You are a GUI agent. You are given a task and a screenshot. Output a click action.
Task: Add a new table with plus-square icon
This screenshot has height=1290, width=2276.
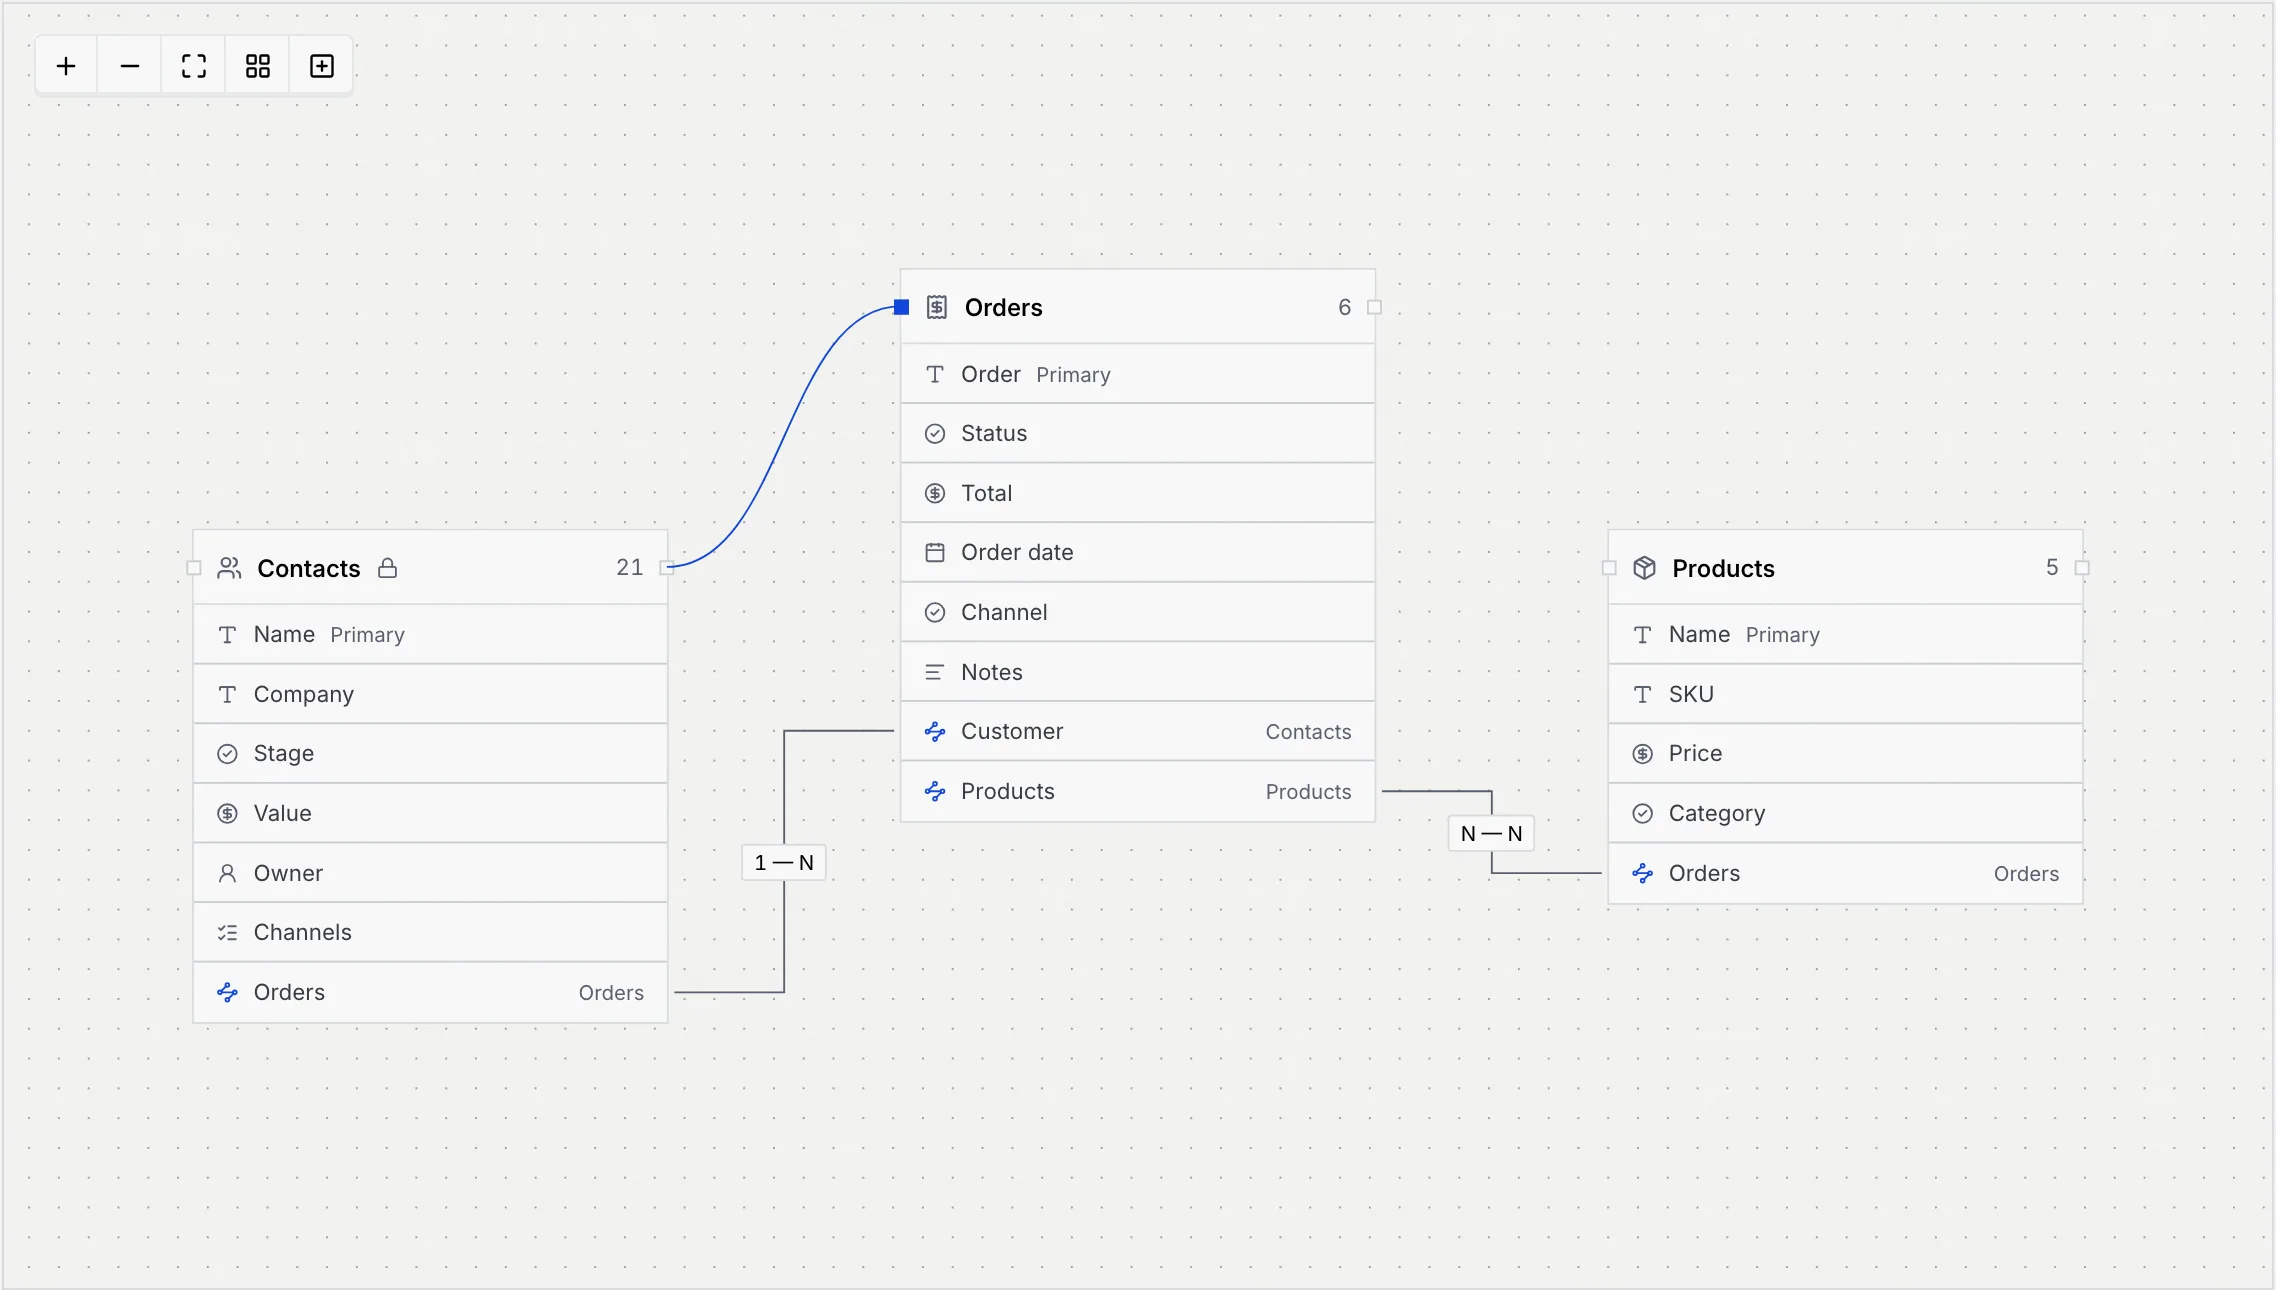322,66
